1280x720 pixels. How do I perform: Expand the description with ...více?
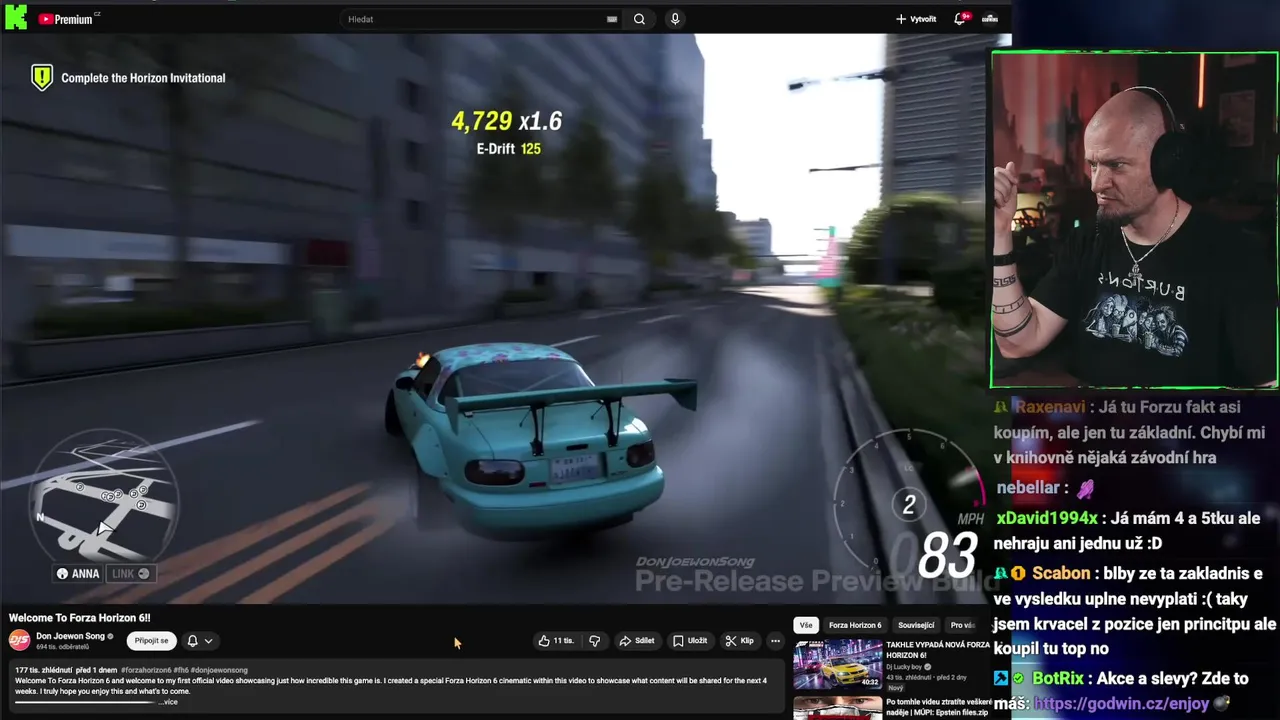(167, 702)
